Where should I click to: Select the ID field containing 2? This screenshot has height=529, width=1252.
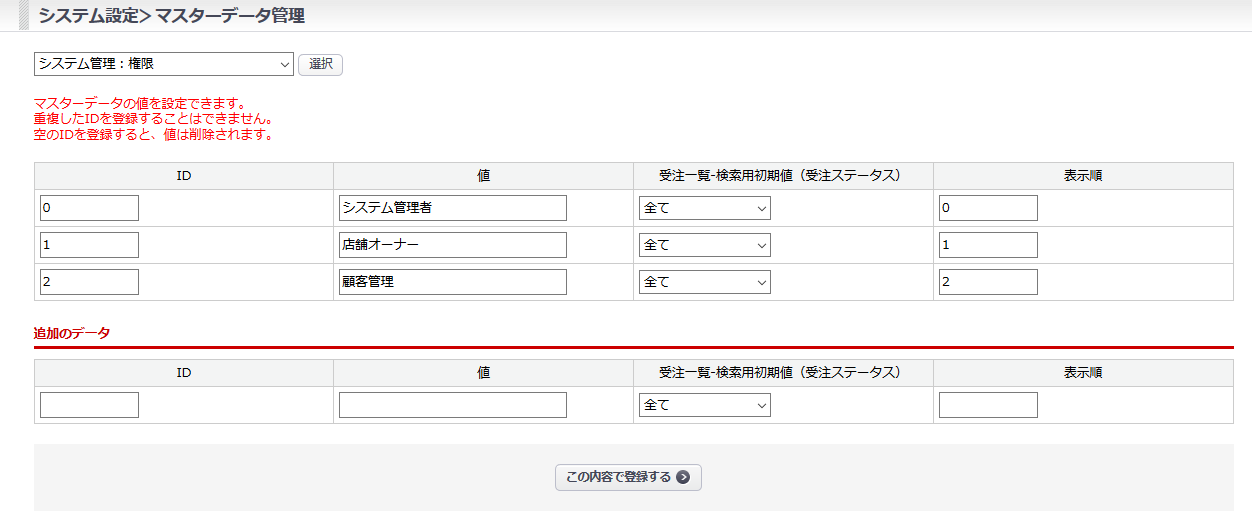tap(89, 282)
